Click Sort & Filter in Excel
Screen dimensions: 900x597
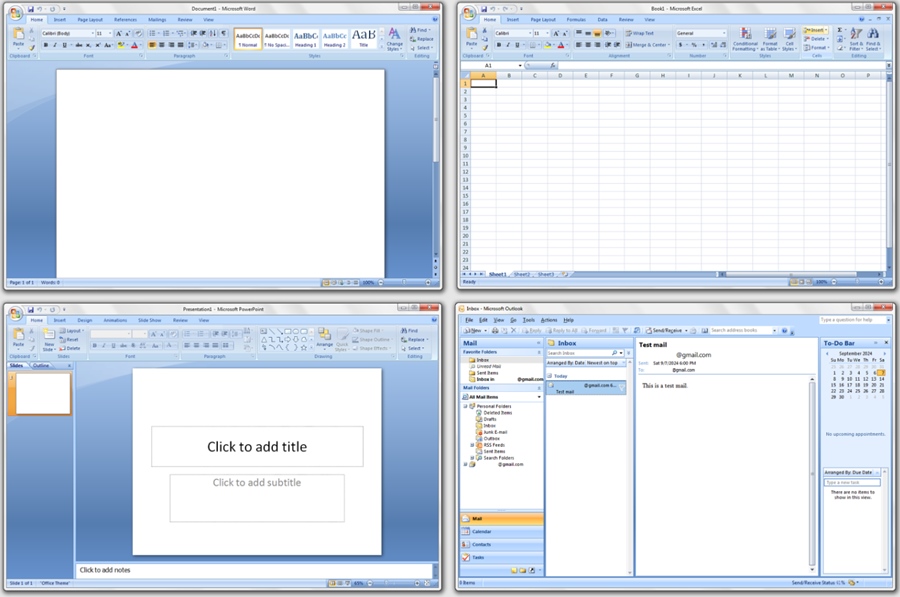point(856,39)
